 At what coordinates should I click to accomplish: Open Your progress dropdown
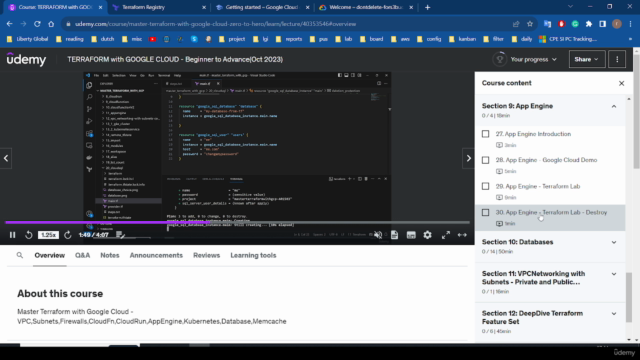[533, 60]
